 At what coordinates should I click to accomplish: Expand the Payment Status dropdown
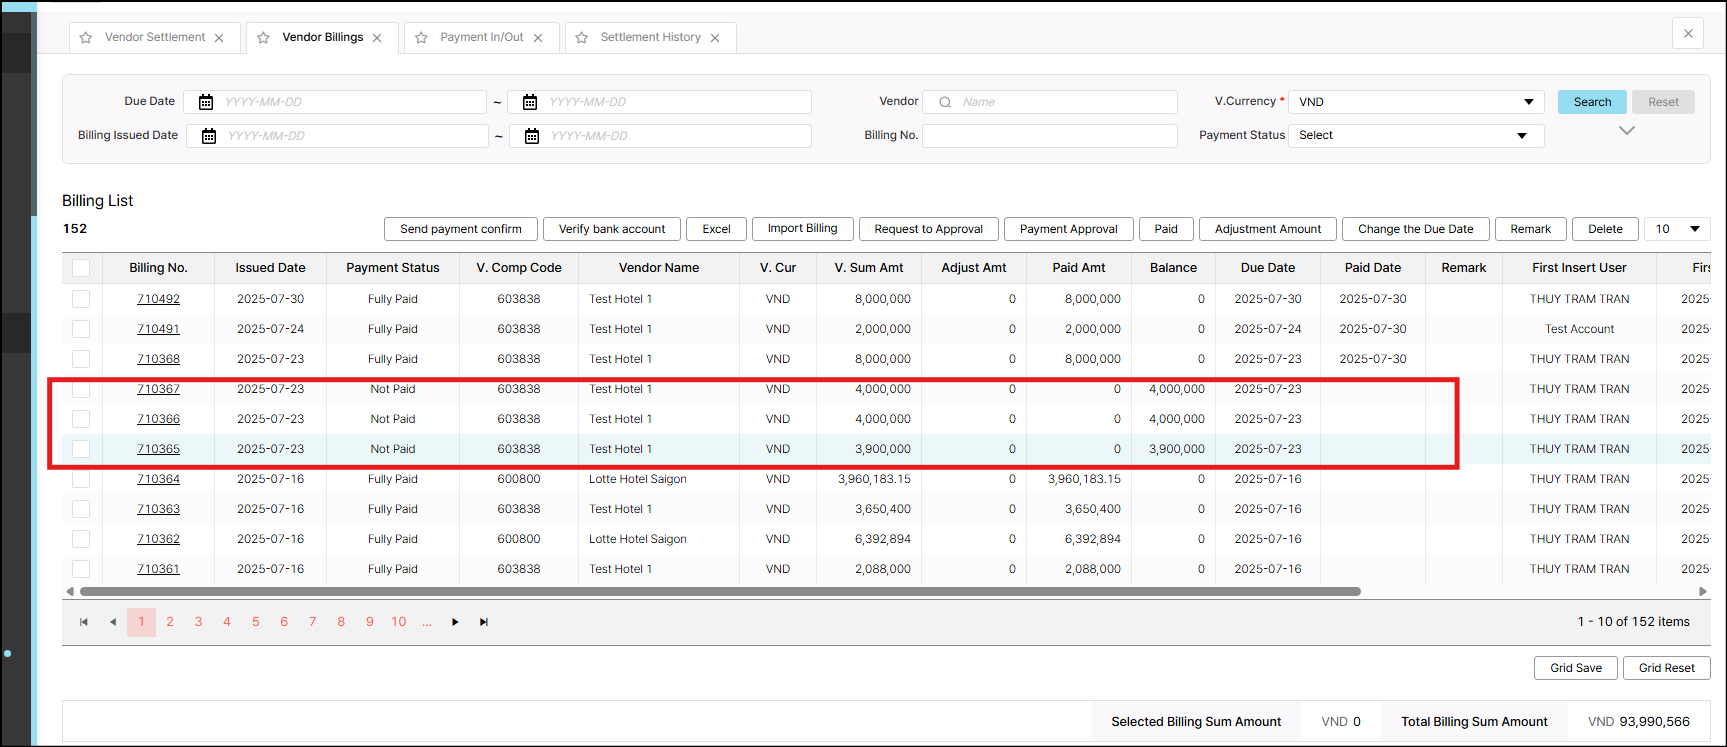pos(1415,136)
